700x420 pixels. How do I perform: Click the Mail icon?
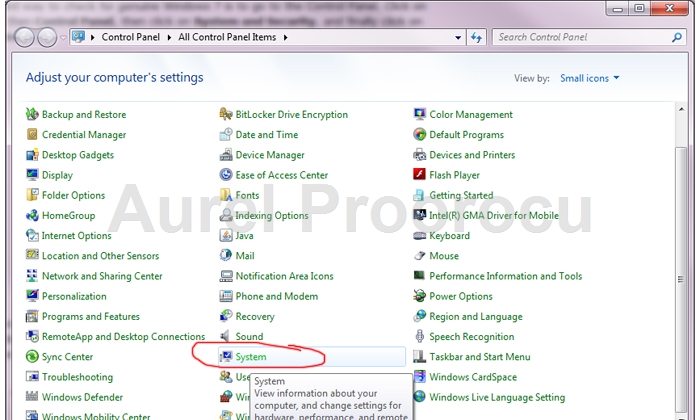point(226,255)
